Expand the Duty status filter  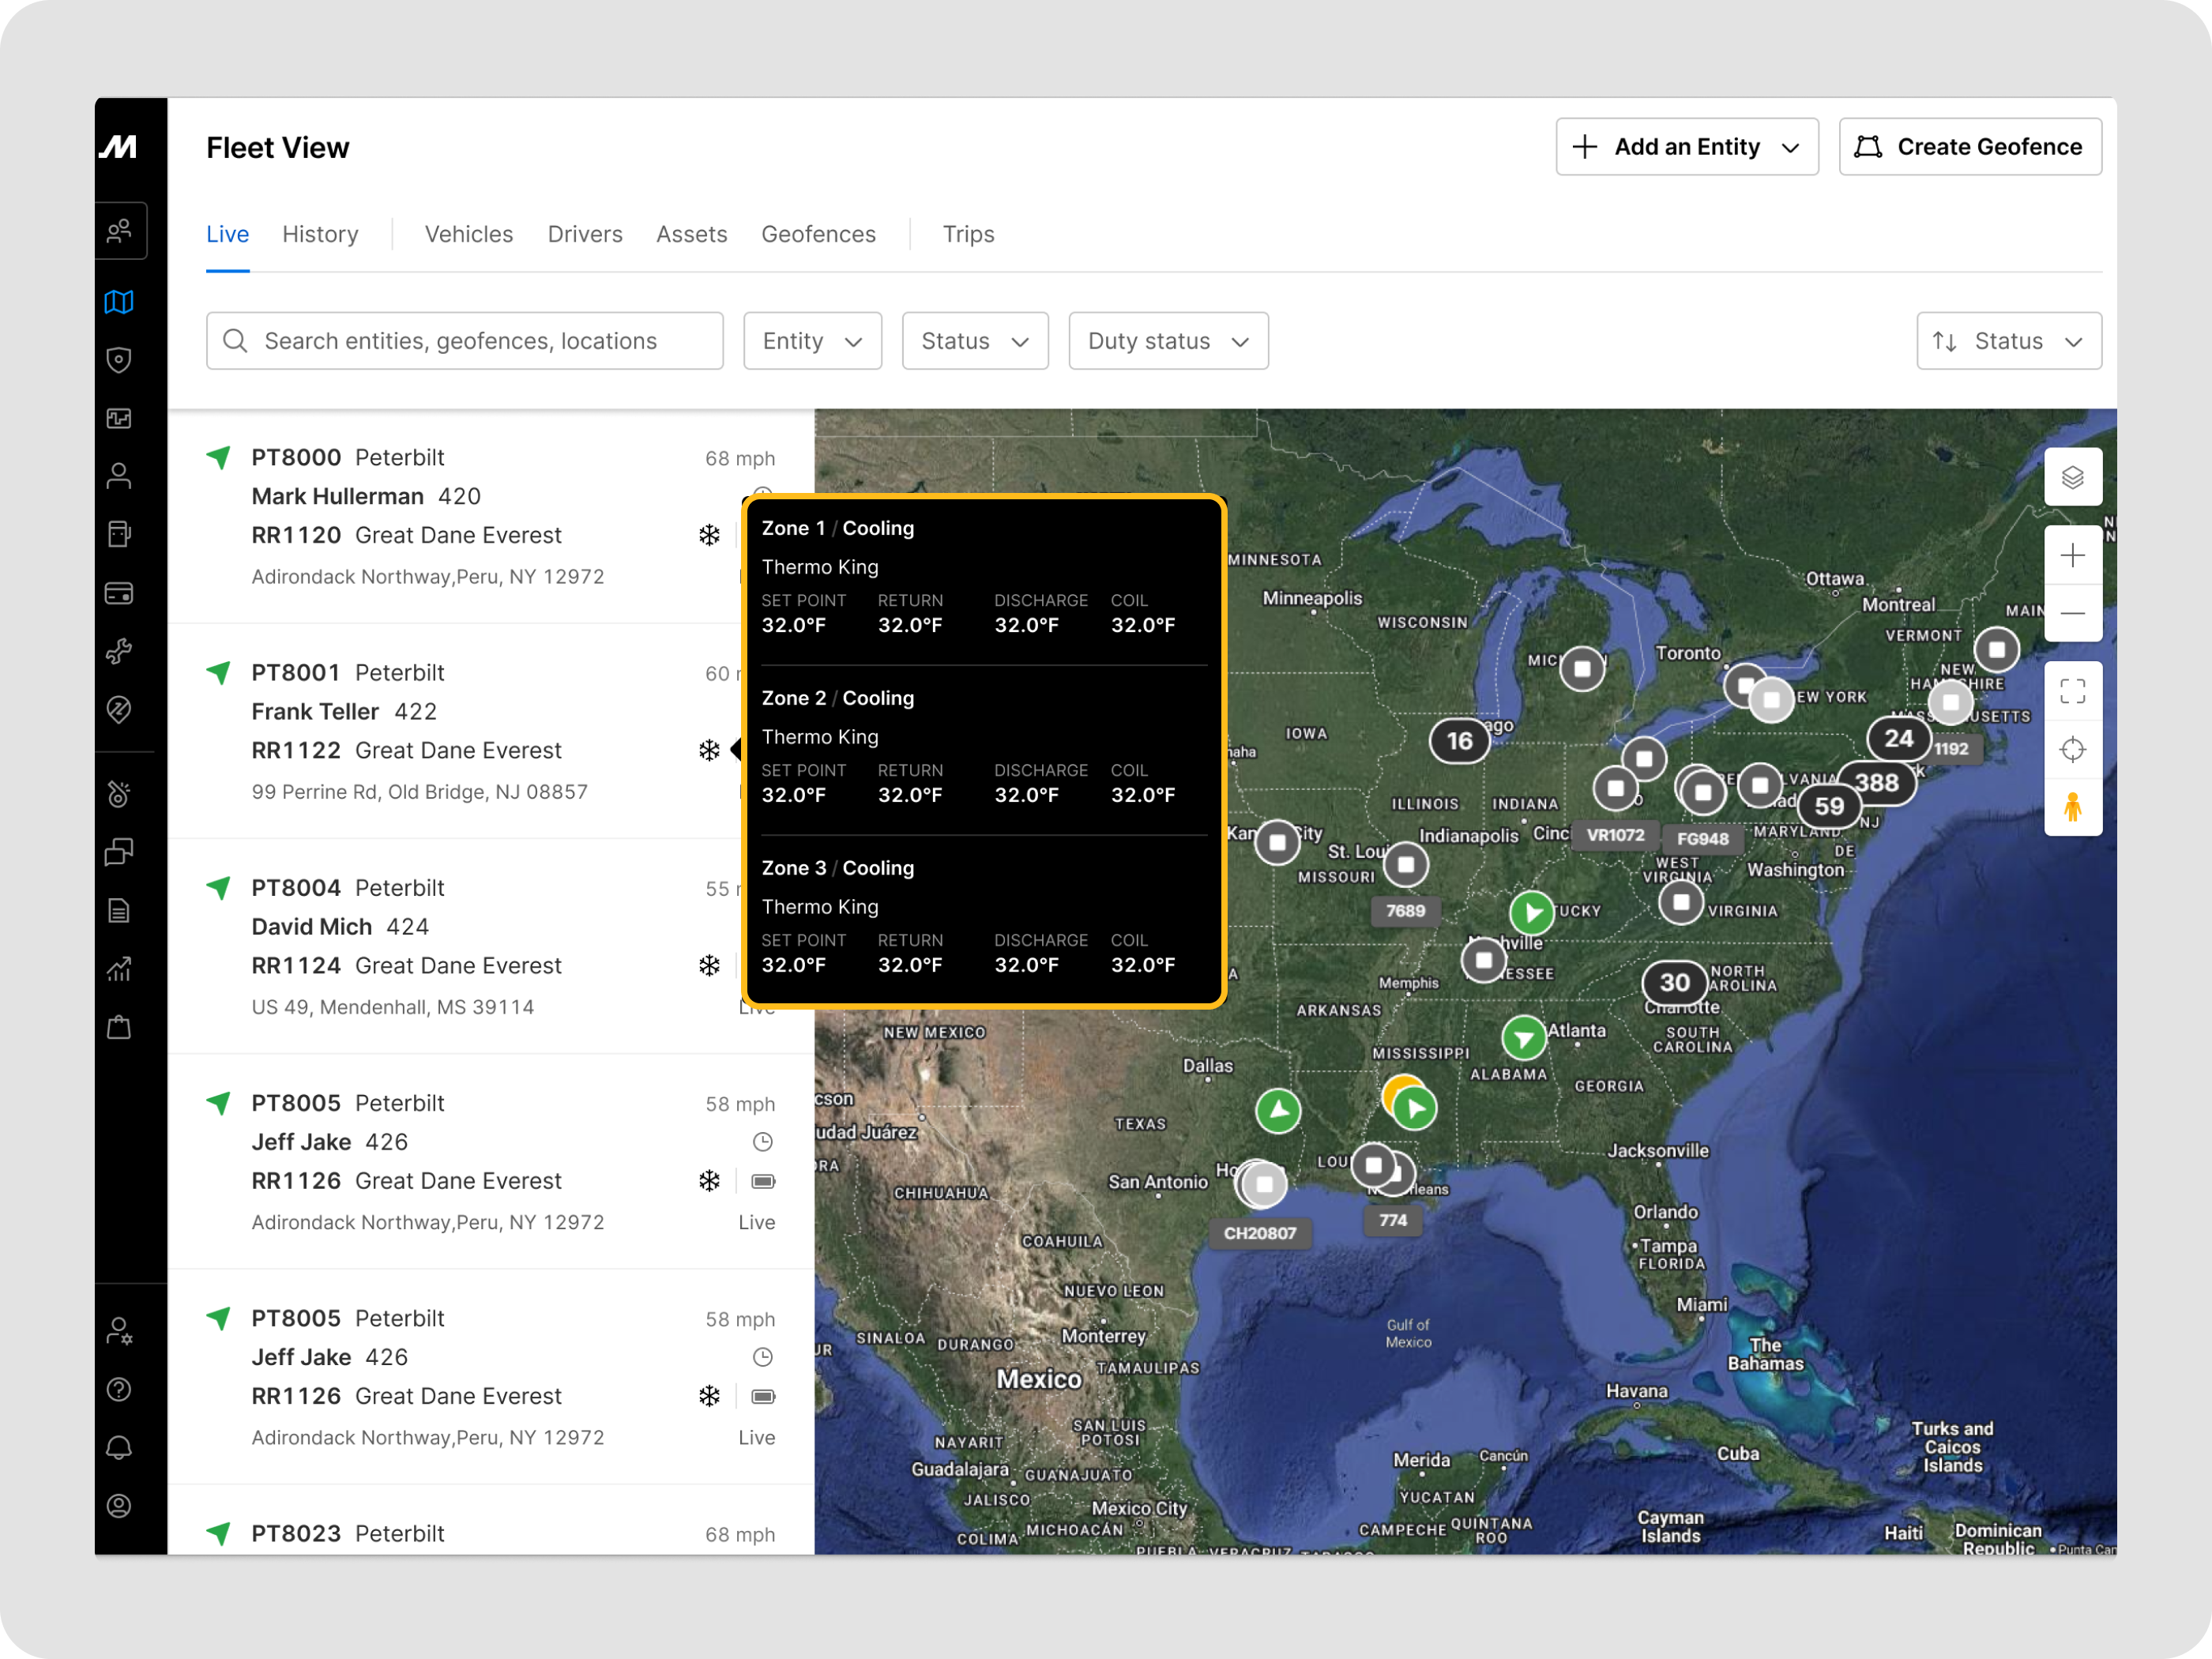coord(1168,341)
